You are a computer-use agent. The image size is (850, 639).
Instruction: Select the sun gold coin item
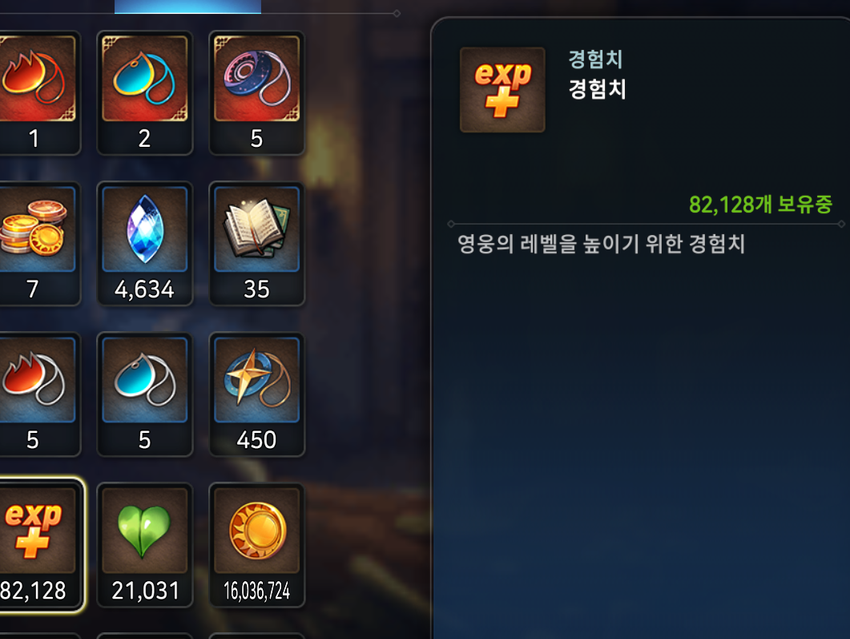tap(257, 545)
